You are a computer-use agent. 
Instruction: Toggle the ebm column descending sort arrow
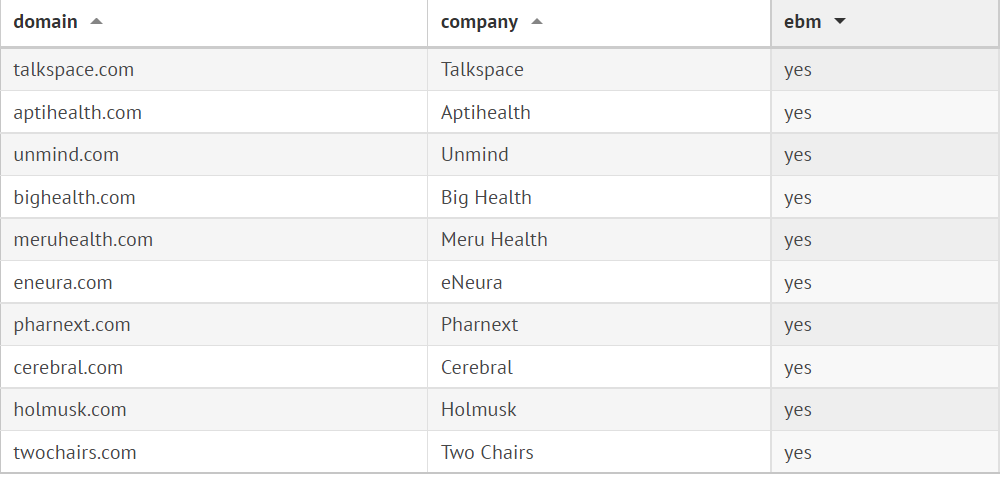[840, 22]
